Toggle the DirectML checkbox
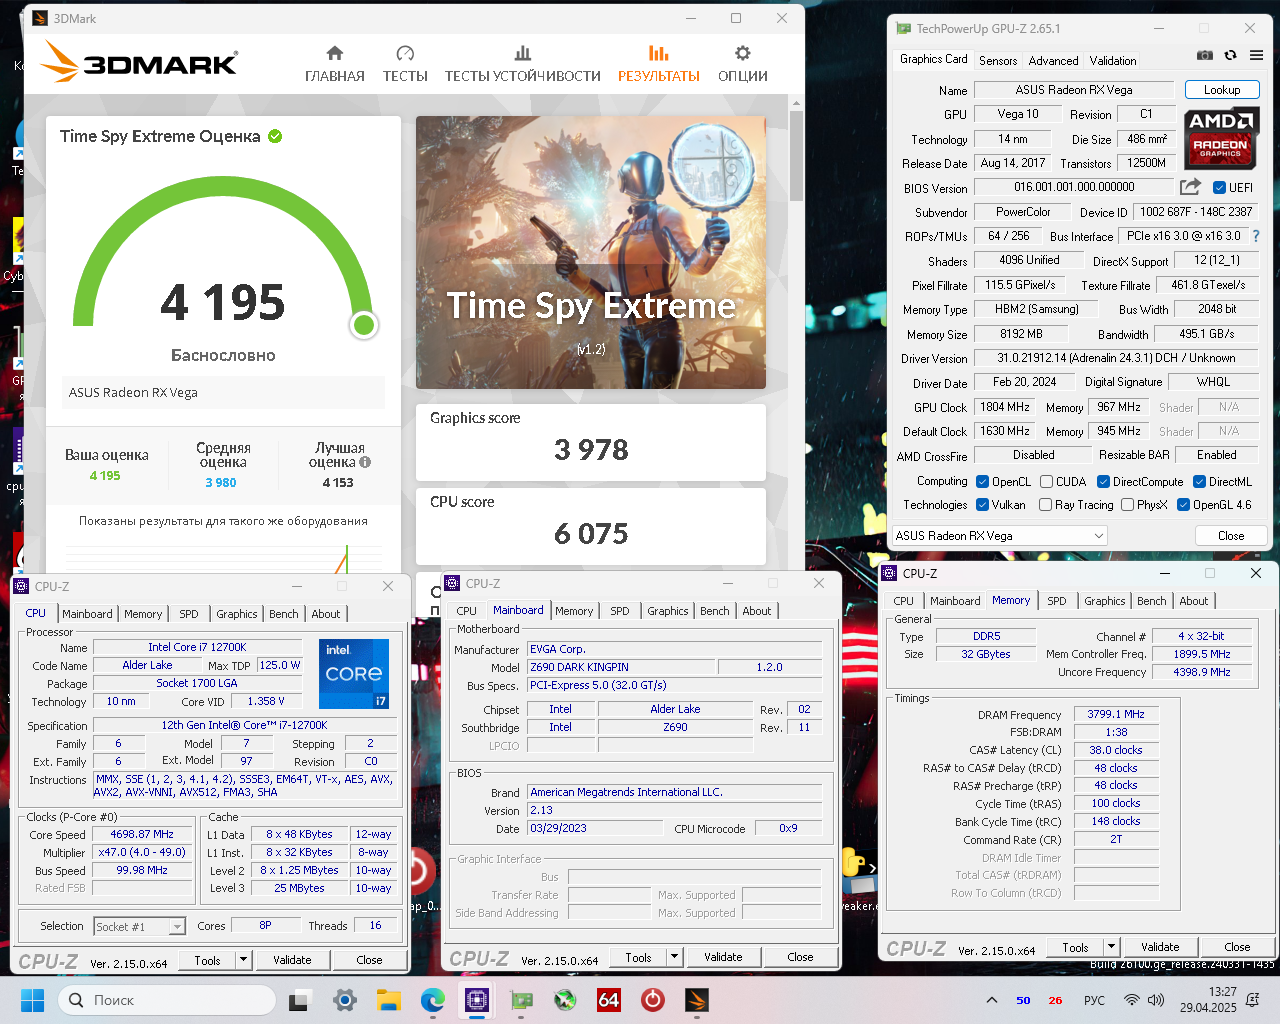 tap(1199, 481)
